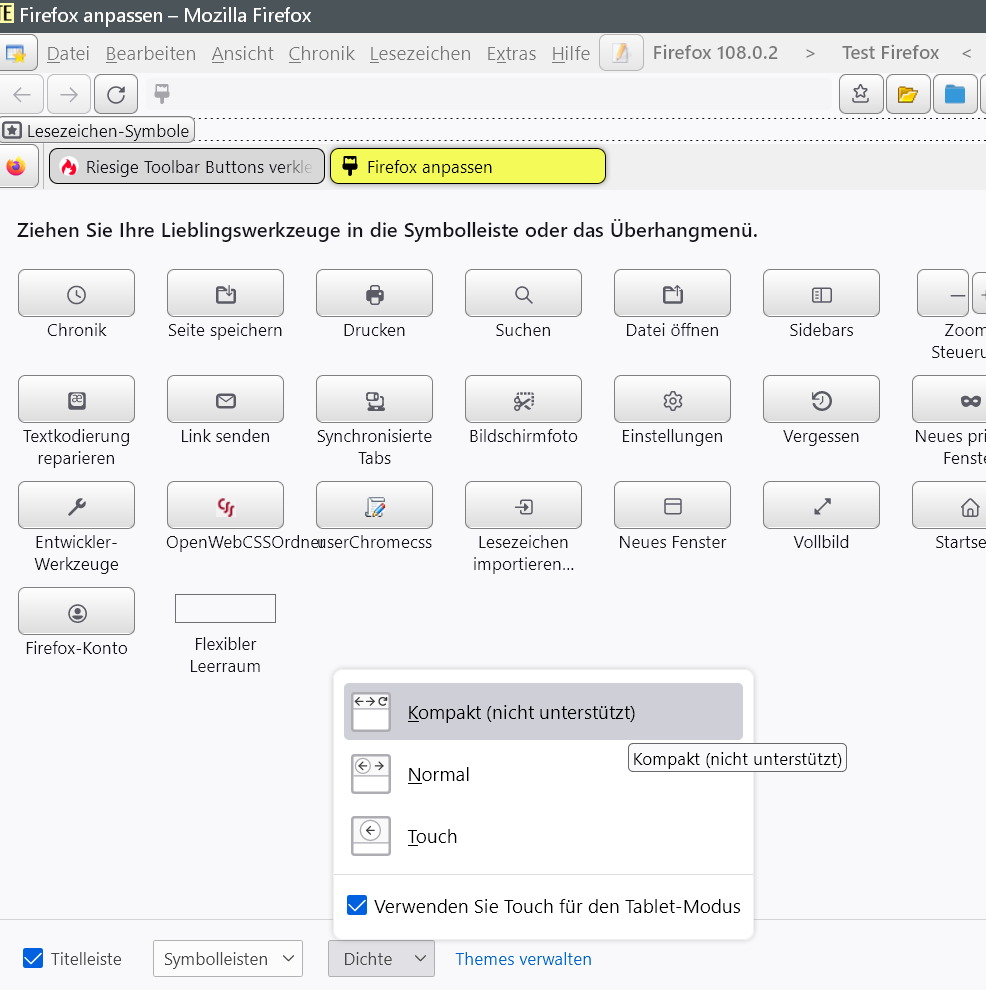Click the Chronik history icon
This screenshot has width=986, height=990.
tap(76, 294)
